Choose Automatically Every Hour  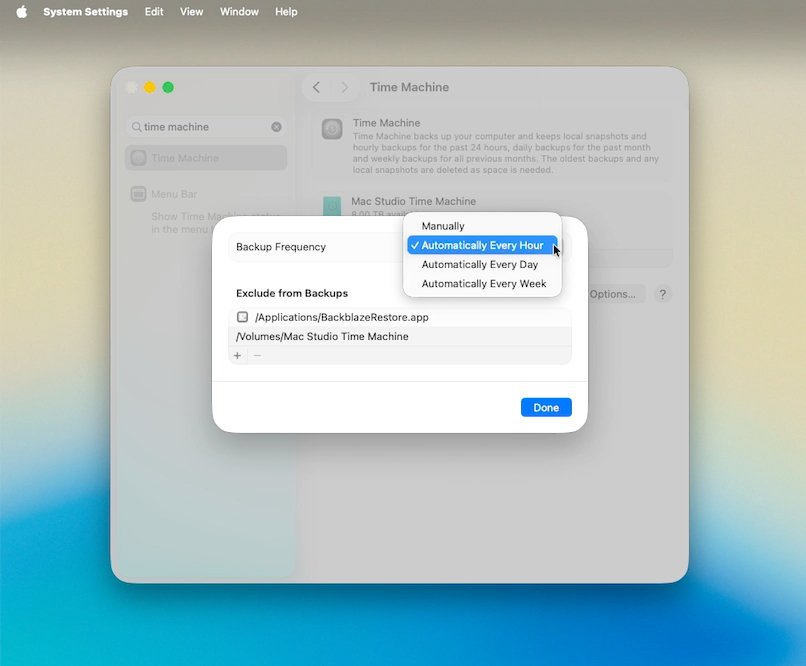pos(482,245)
